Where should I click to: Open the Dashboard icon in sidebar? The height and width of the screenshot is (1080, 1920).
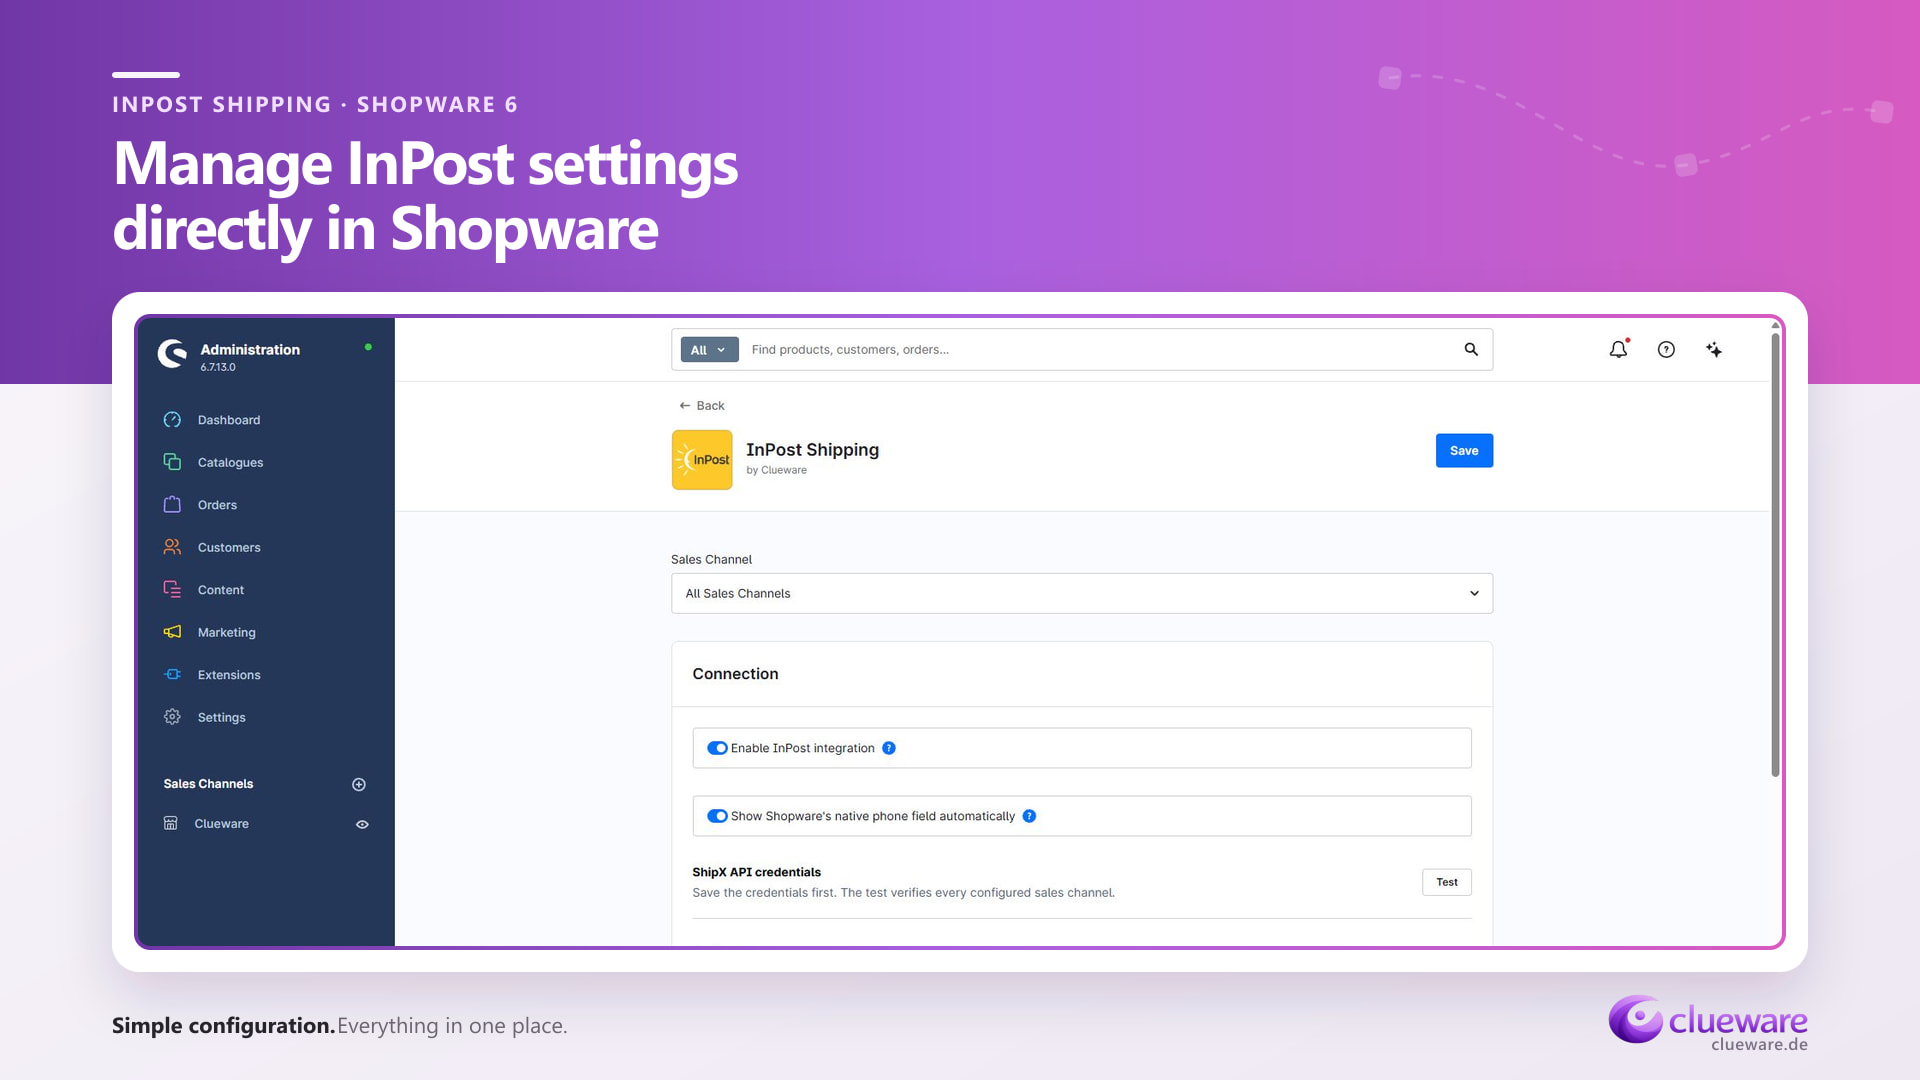tap(172, 420)
